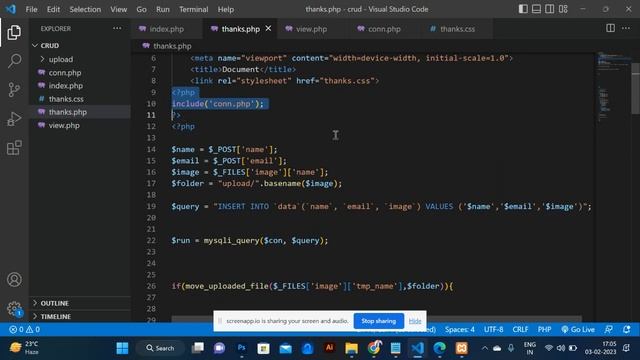
Task: Change line endings via CRLF
Action: pyautogui.click(x=520, y=329)
